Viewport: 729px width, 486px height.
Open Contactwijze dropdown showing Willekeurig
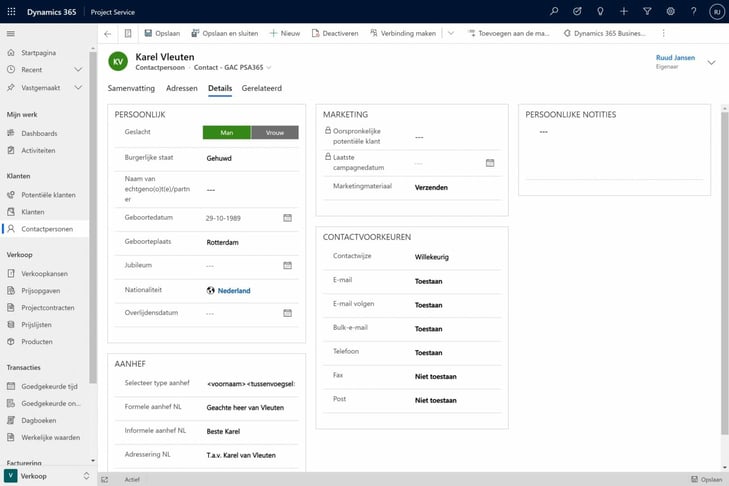[x=458, y=257]
